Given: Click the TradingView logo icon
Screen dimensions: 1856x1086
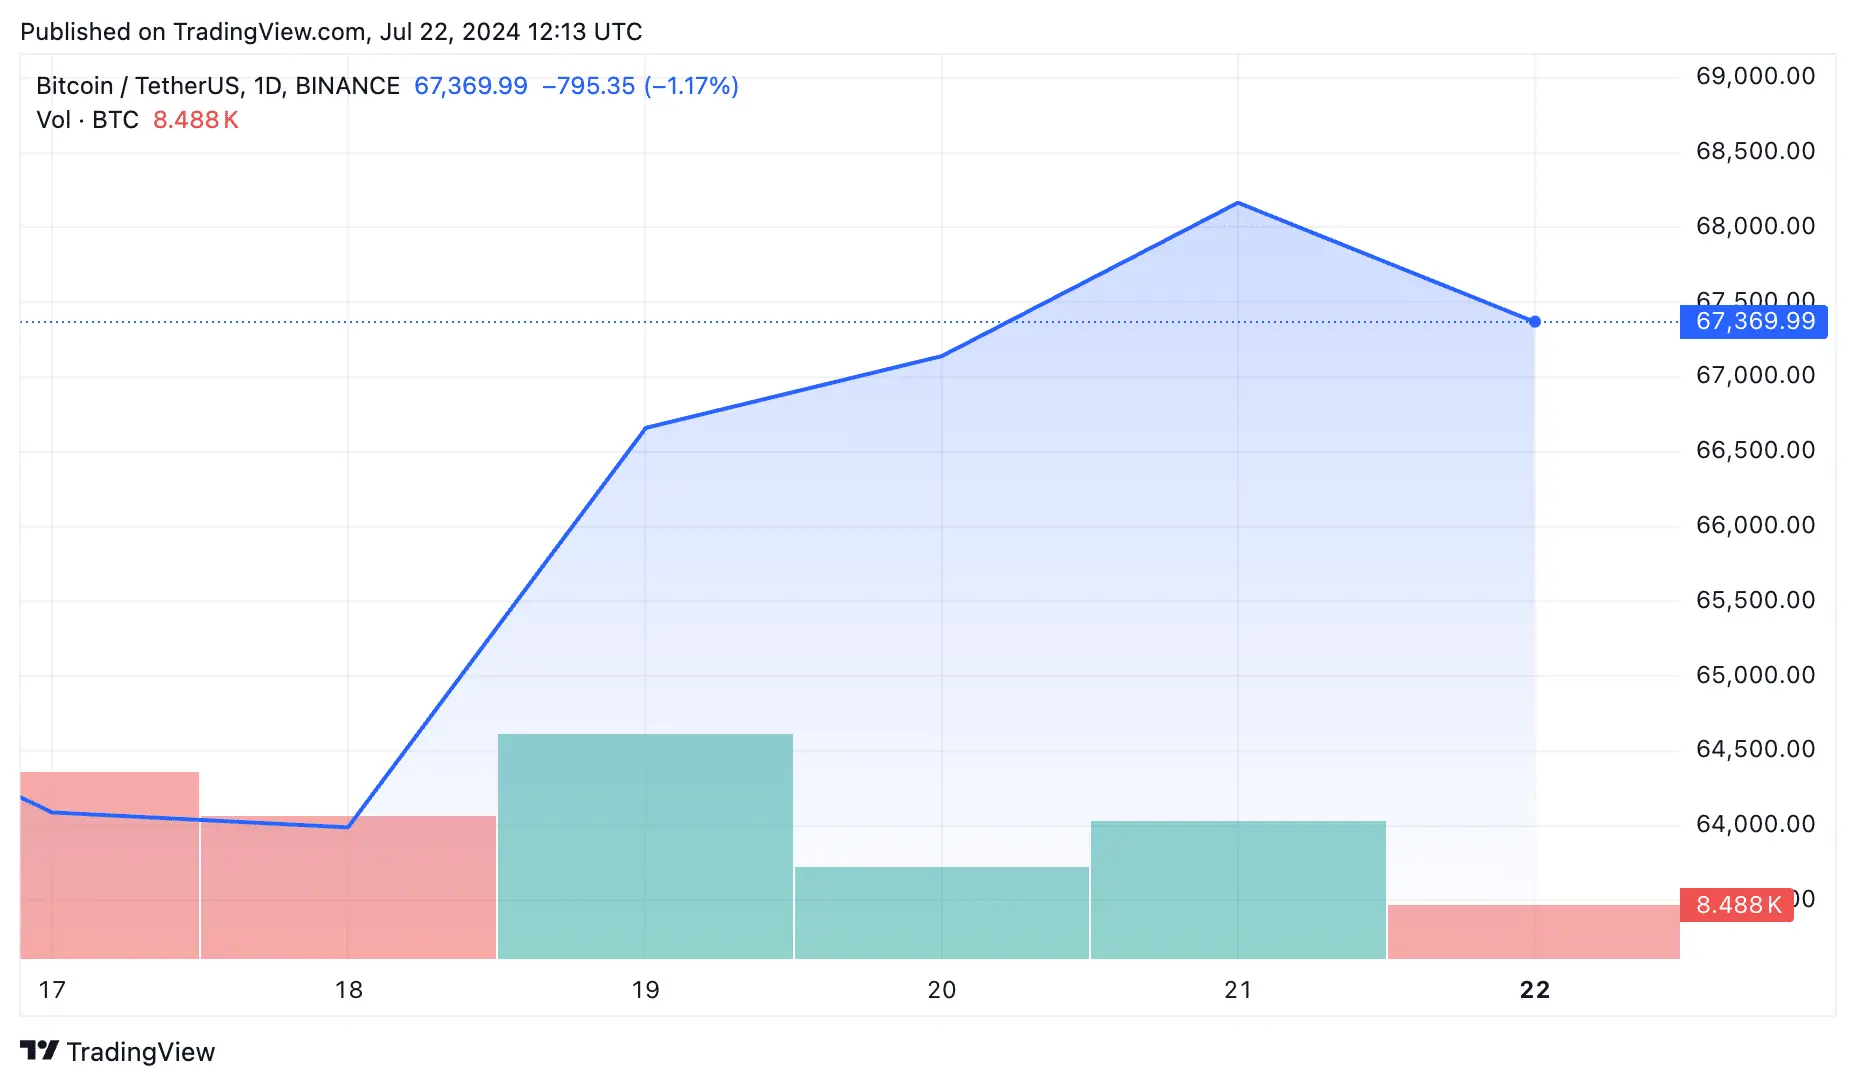Looking at the screenshot, I should [40, 1051].
